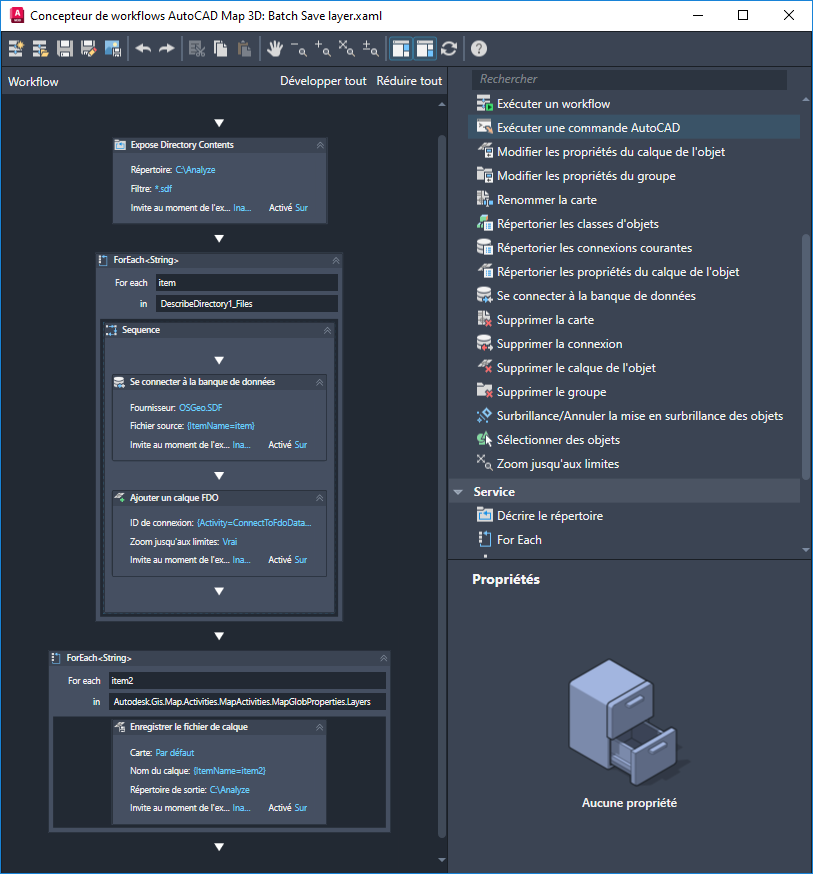
Task: Toggle Activé 'Sur' in Ajouter un calque FDO
Action: click(x=301, y=560)
